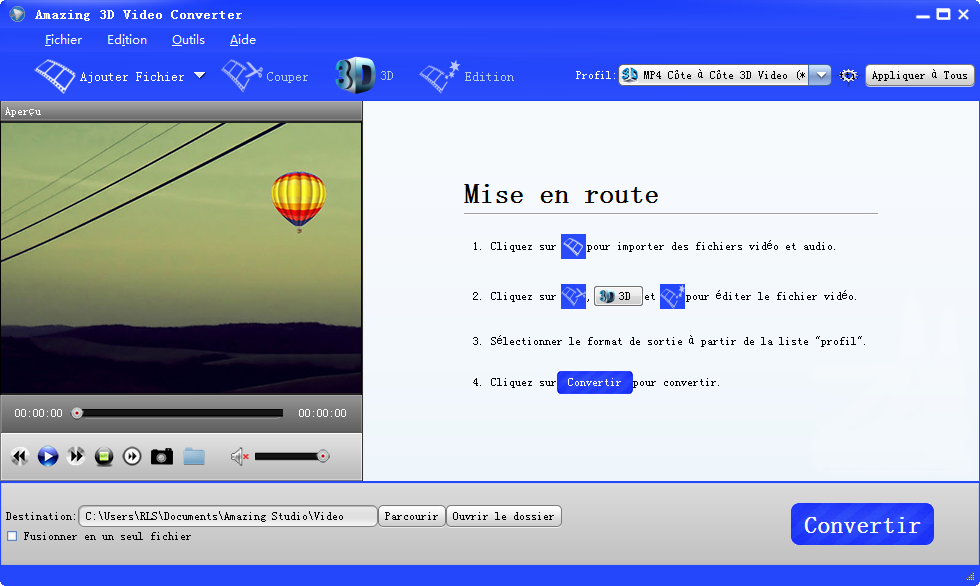Viewport: 980px width, 586px height.
Task: Click the Aperçu panel header
Action: pyautogui.click(x=181, y=111)
